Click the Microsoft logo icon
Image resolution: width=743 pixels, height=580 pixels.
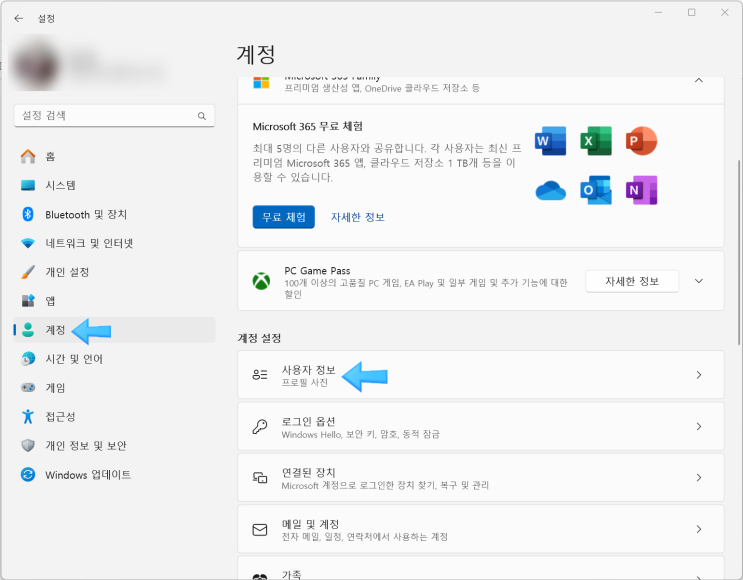pos(261,82)
